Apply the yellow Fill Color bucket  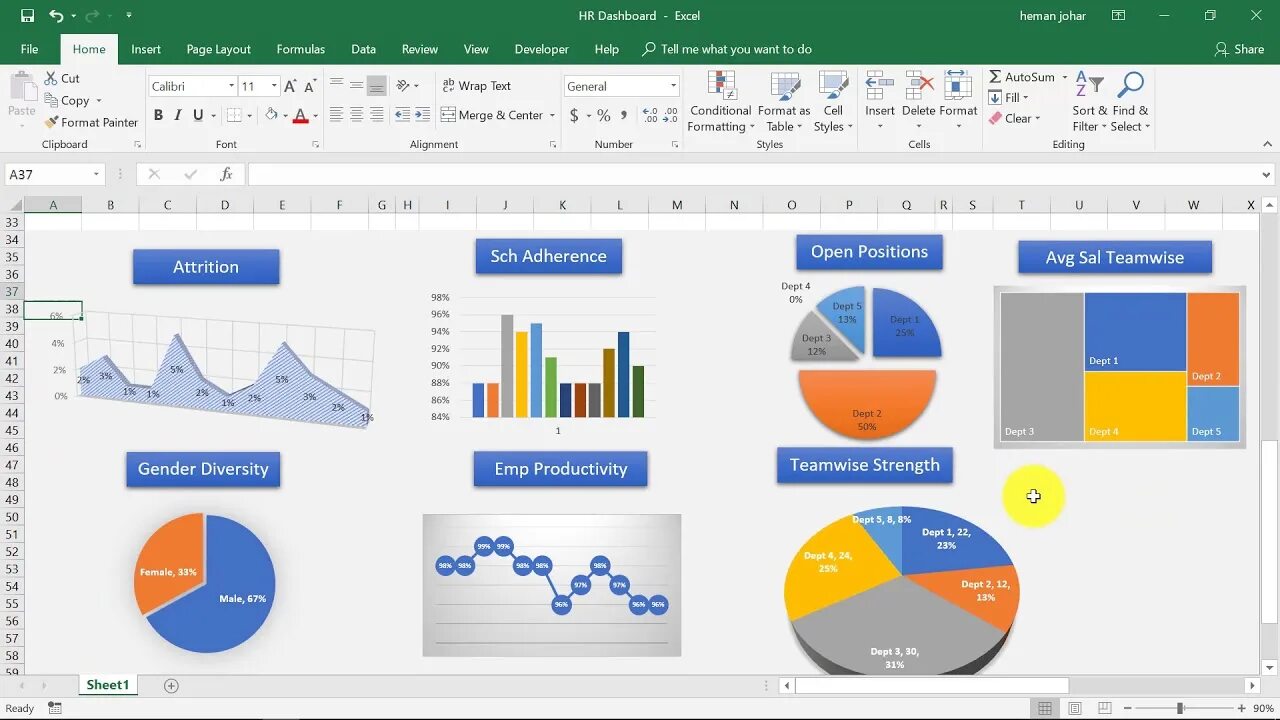click(271, 115)
